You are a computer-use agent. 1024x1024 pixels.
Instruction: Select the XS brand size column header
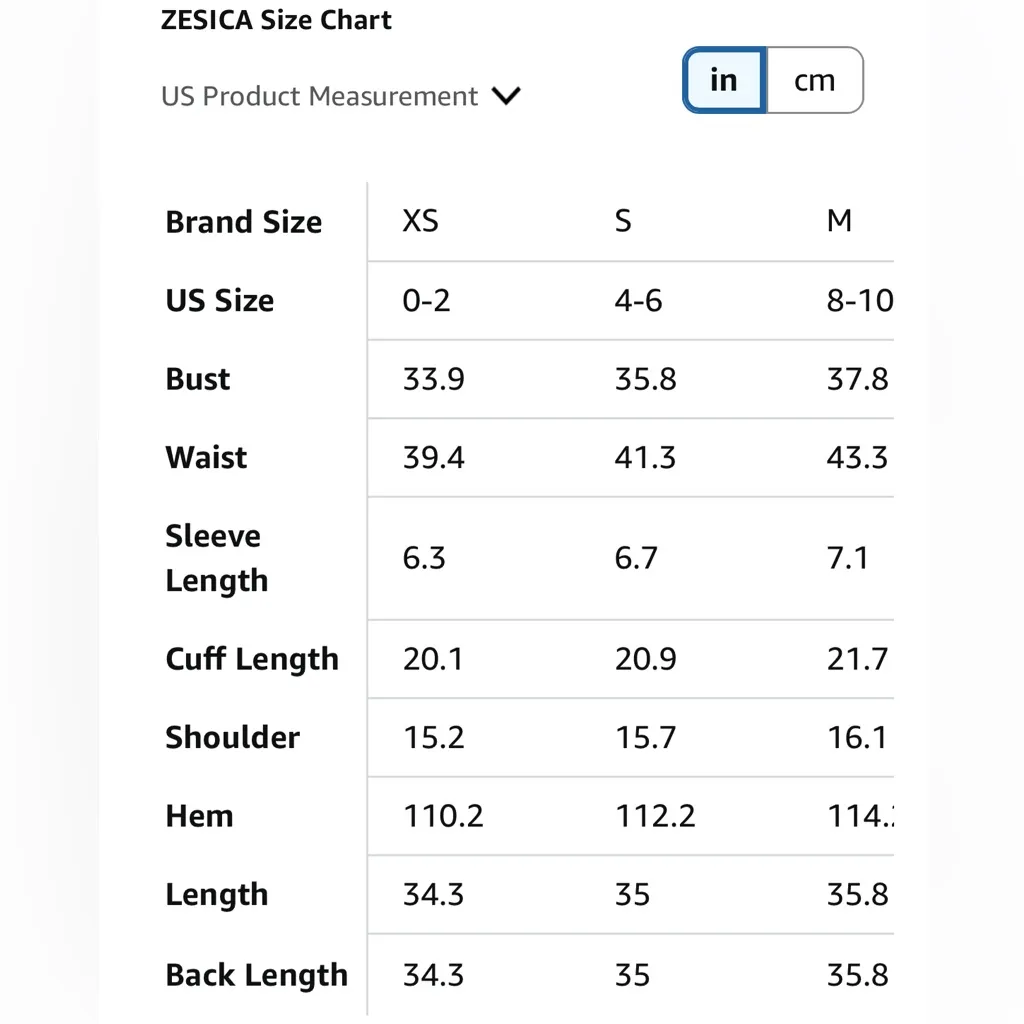pyautogui.click(x=420, y=221)
